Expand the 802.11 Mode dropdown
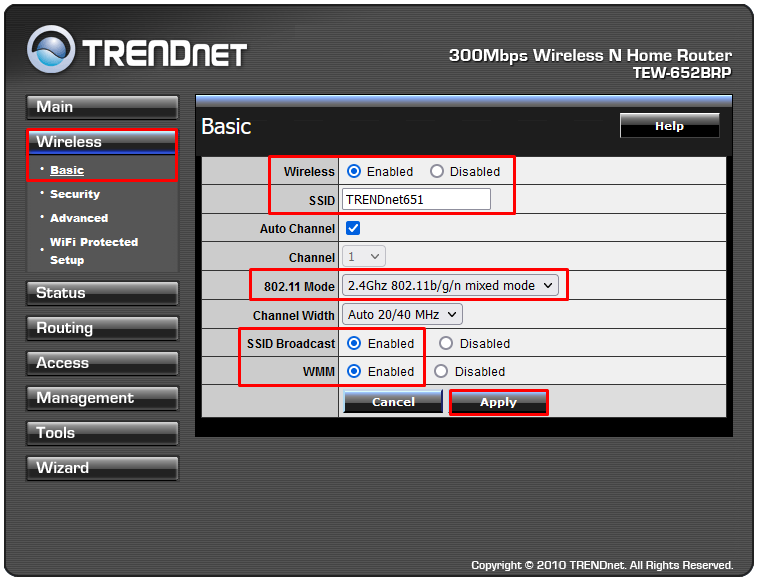Viewport: 759px width, 582px height. 450,285
